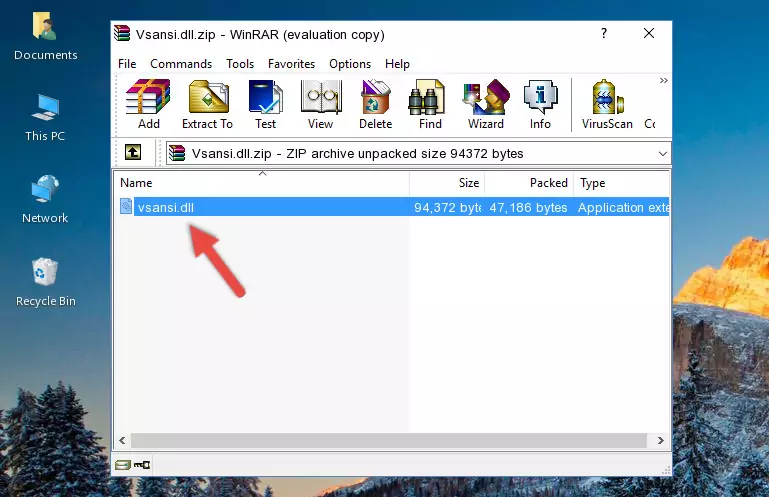This screenshot has height=497, width=769.
Task: Close the WinRAR window
Action: click(x=649, y=33)
